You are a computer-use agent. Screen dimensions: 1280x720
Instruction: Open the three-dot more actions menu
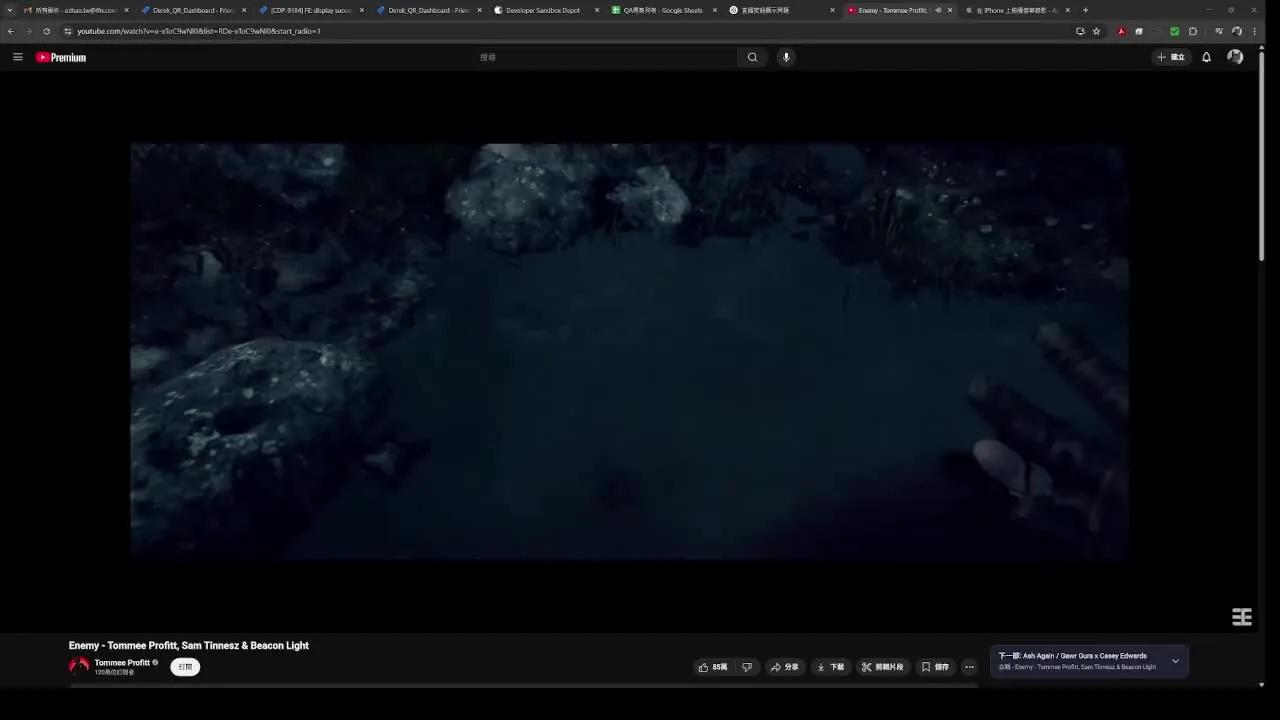(968, 666)
